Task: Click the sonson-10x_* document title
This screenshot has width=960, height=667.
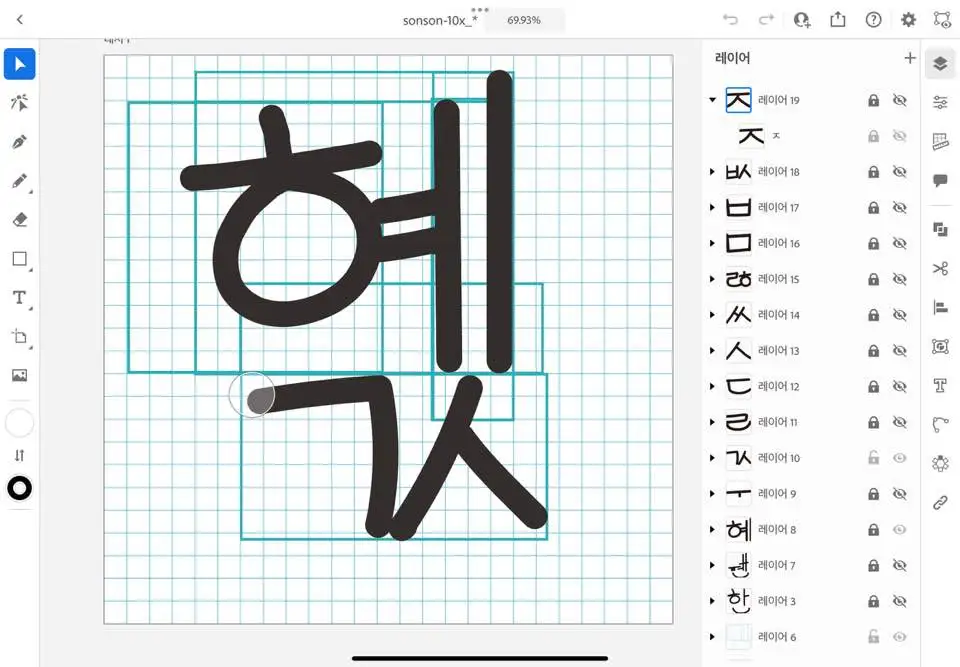Action: coord(440,20)
